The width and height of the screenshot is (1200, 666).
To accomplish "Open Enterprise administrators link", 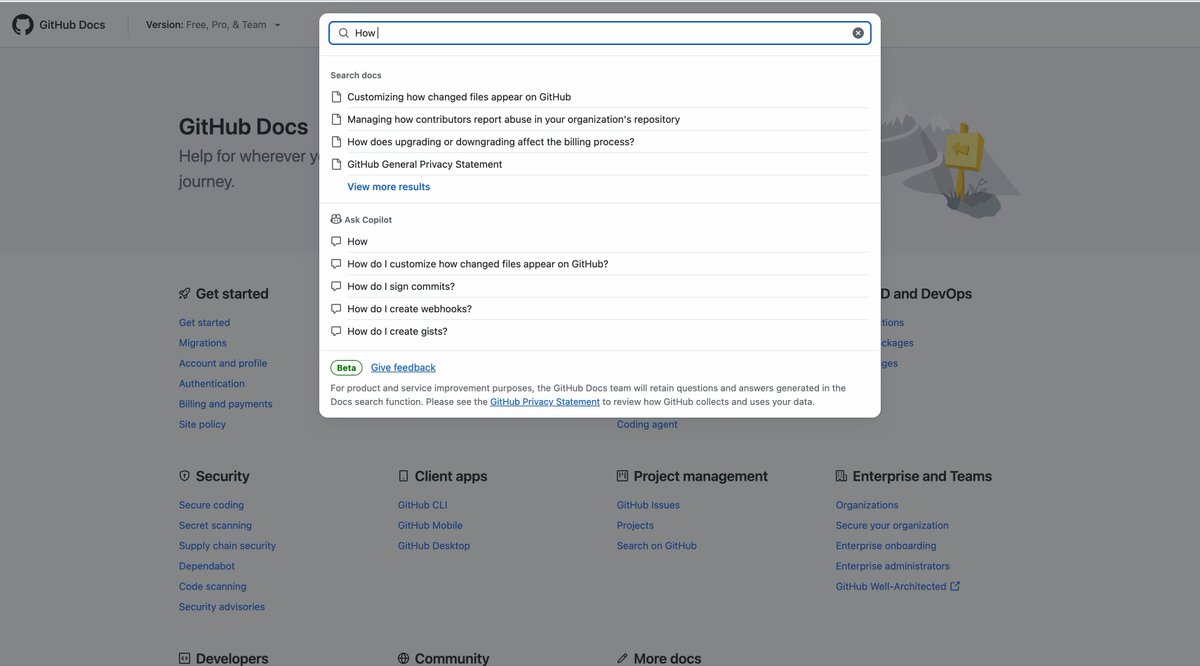I will point(893,566).
